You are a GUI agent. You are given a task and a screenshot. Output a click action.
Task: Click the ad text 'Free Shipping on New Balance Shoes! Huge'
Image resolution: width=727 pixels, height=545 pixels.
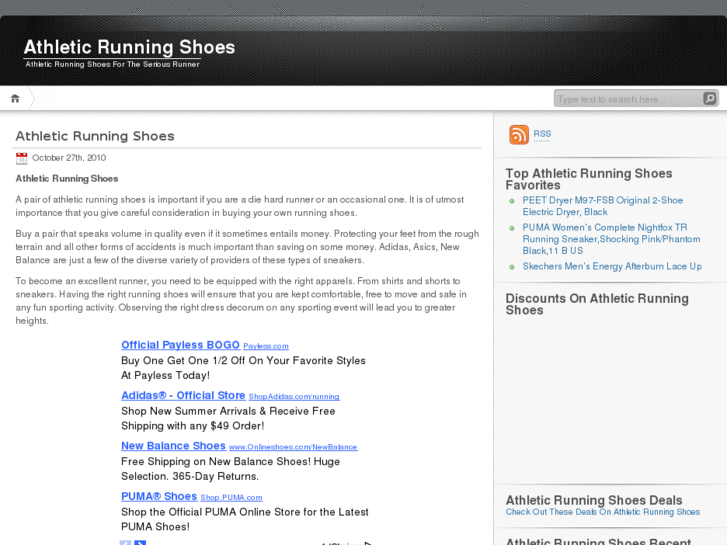click(230, 462)
